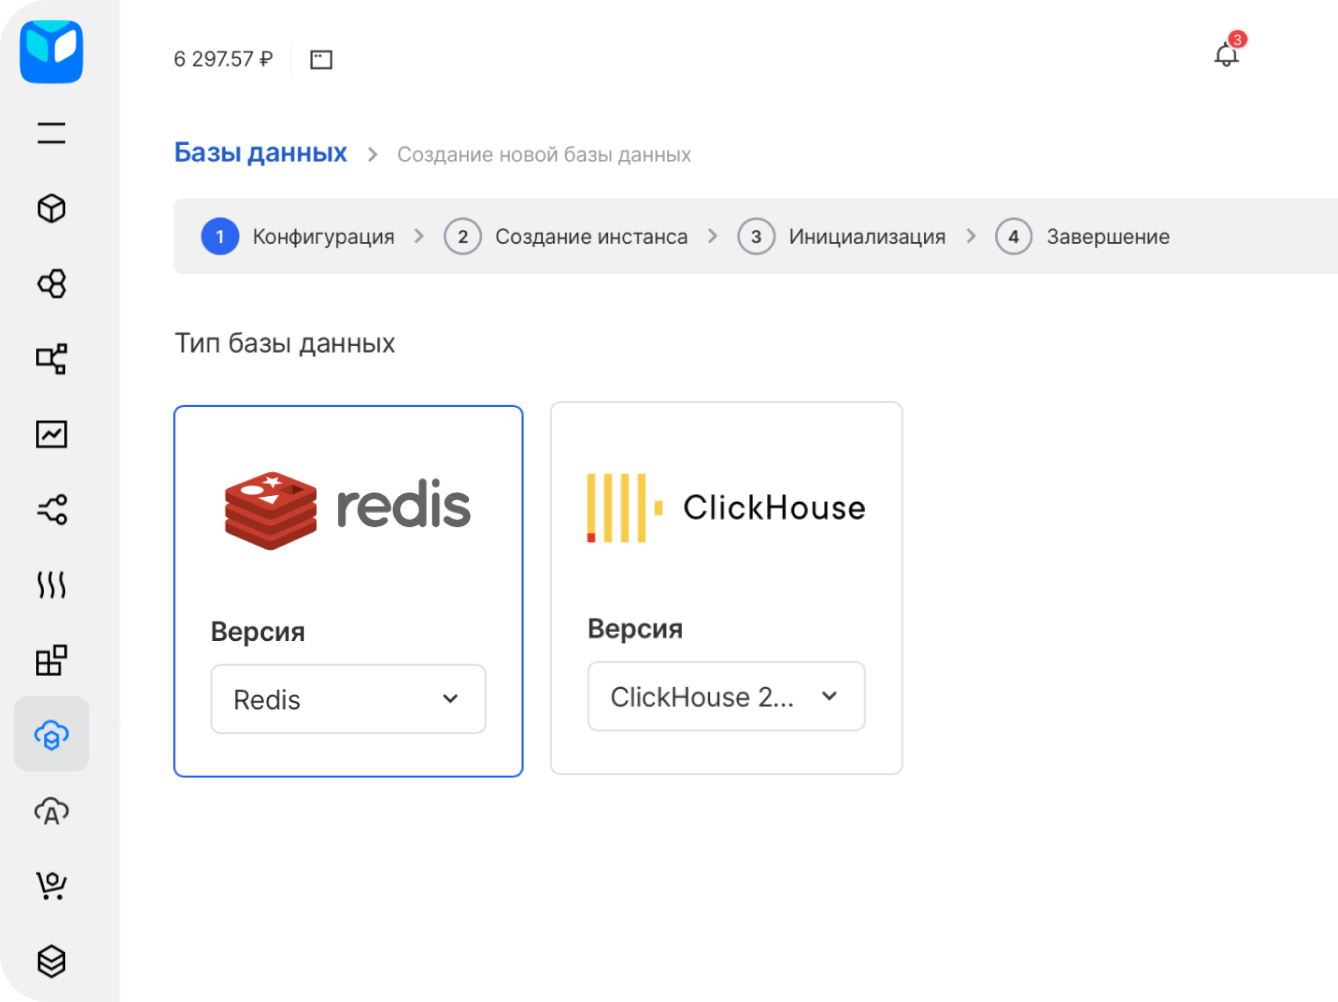Click the account balance 6 297.57 ₽
This screenshot has width=1338, height=1002.
tap(223, 59)
